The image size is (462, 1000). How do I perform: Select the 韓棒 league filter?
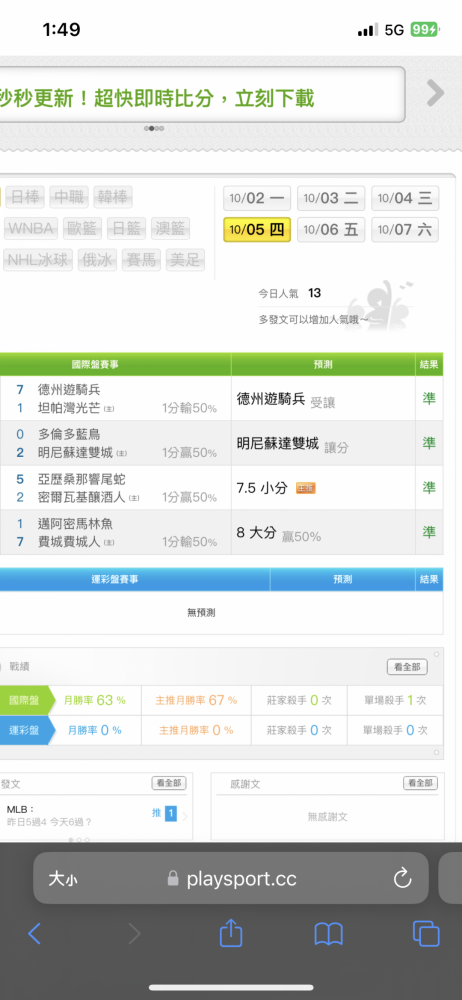[113, 197]
